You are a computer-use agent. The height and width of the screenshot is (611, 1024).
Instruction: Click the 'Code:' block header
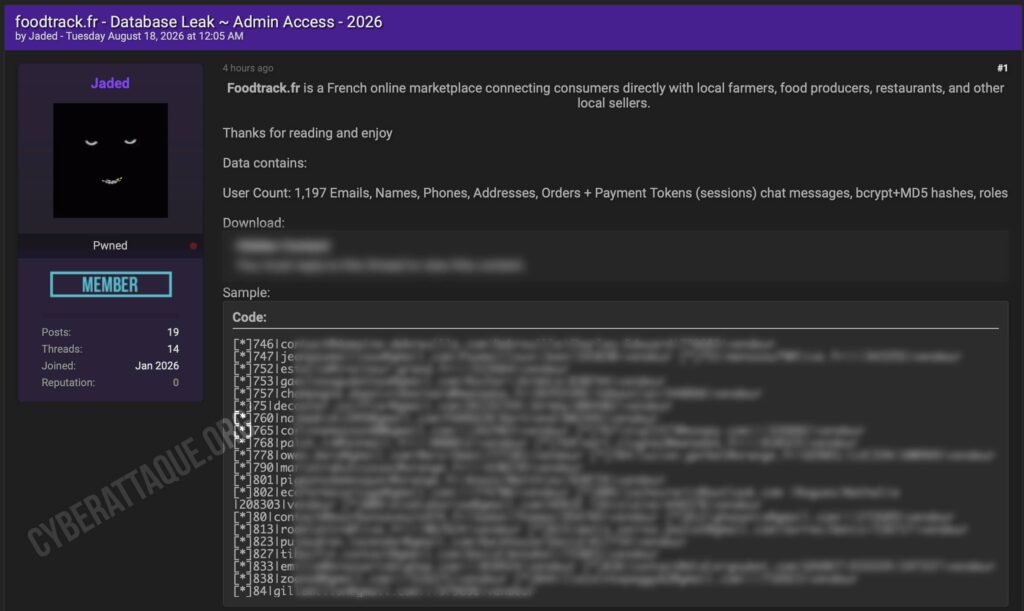click(249, 317)
